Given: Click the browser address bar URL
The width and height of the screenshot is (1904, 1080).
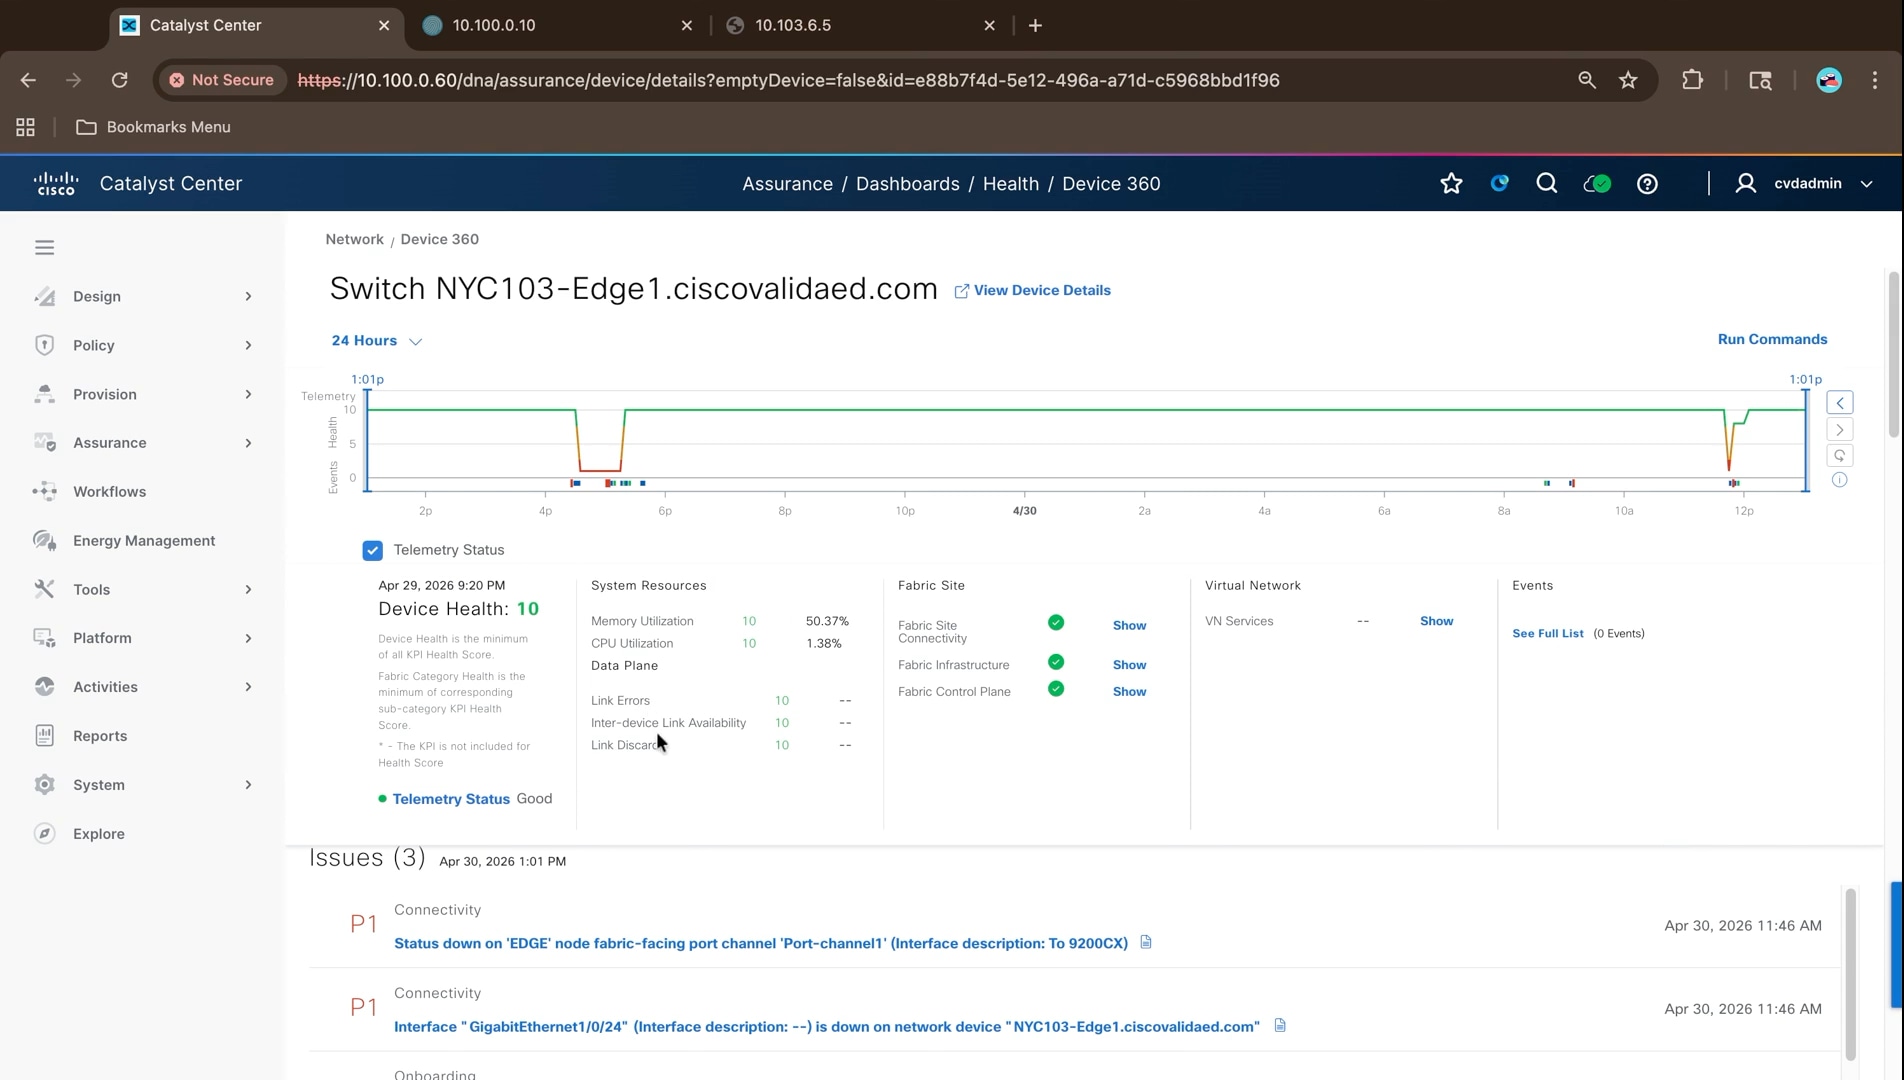Looking at the screenshot, I should click(x=788, y=80).
